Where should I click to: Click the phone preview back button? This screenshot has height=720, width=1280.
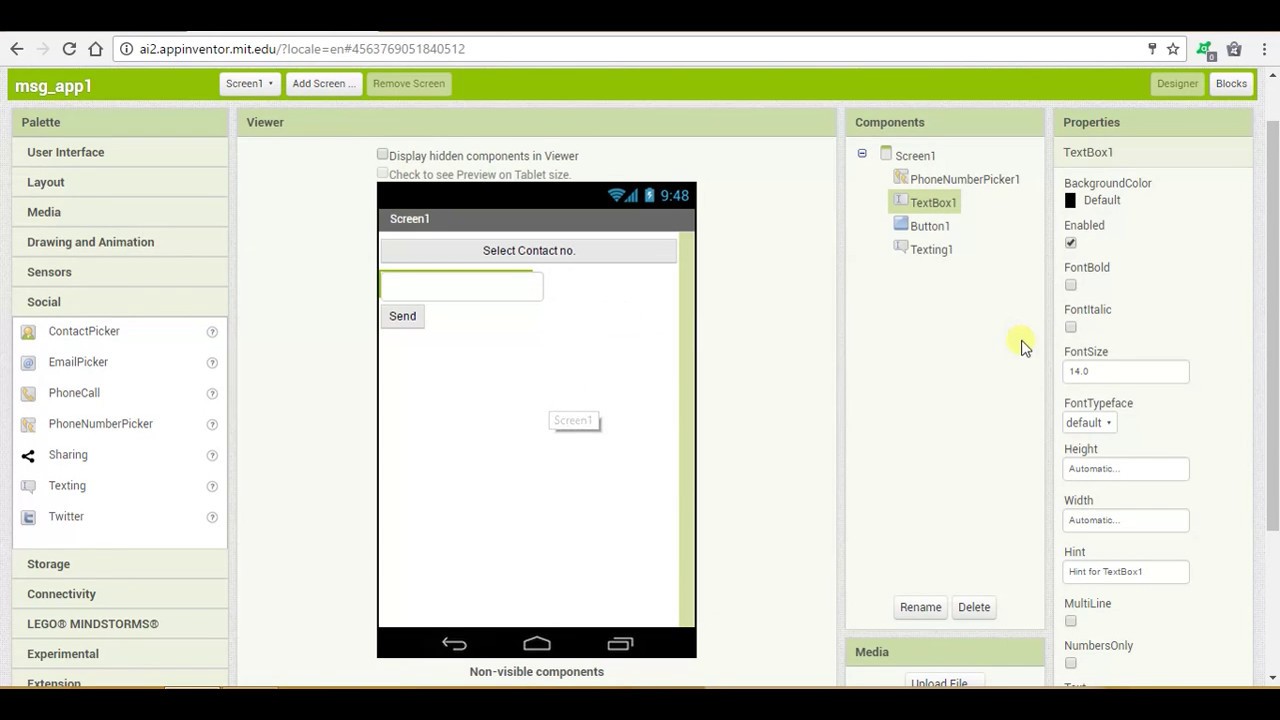[454, 644]
